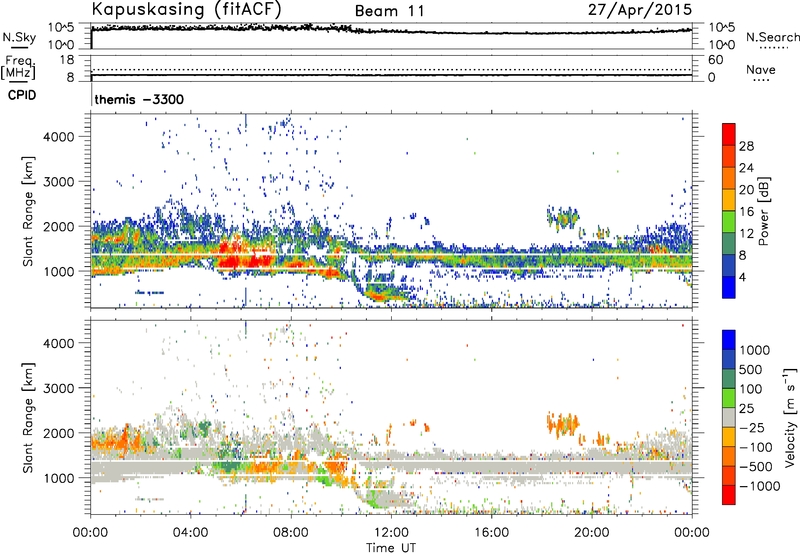Click the 'Time UT' axis label

coord(391,547)
